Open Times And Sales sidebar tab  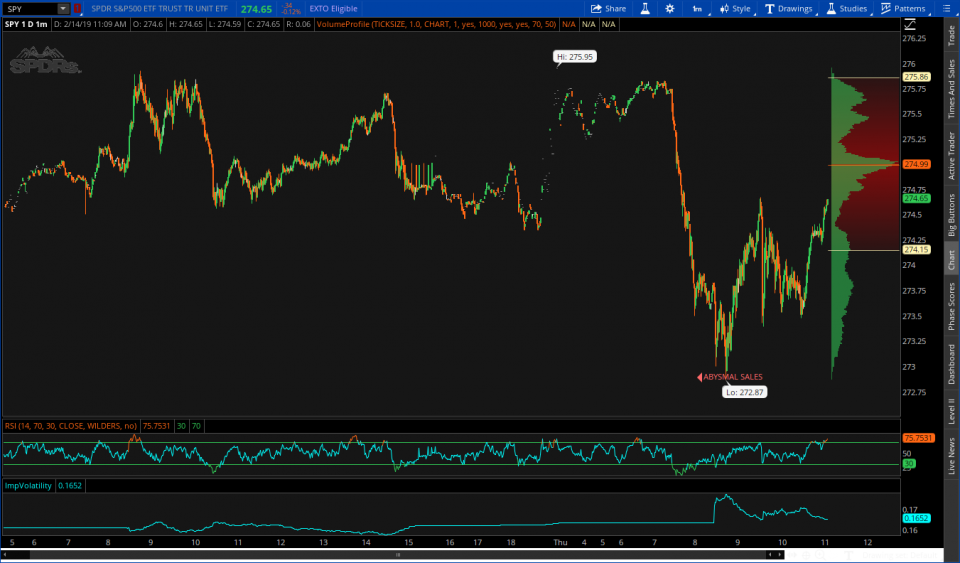[951, 89]
